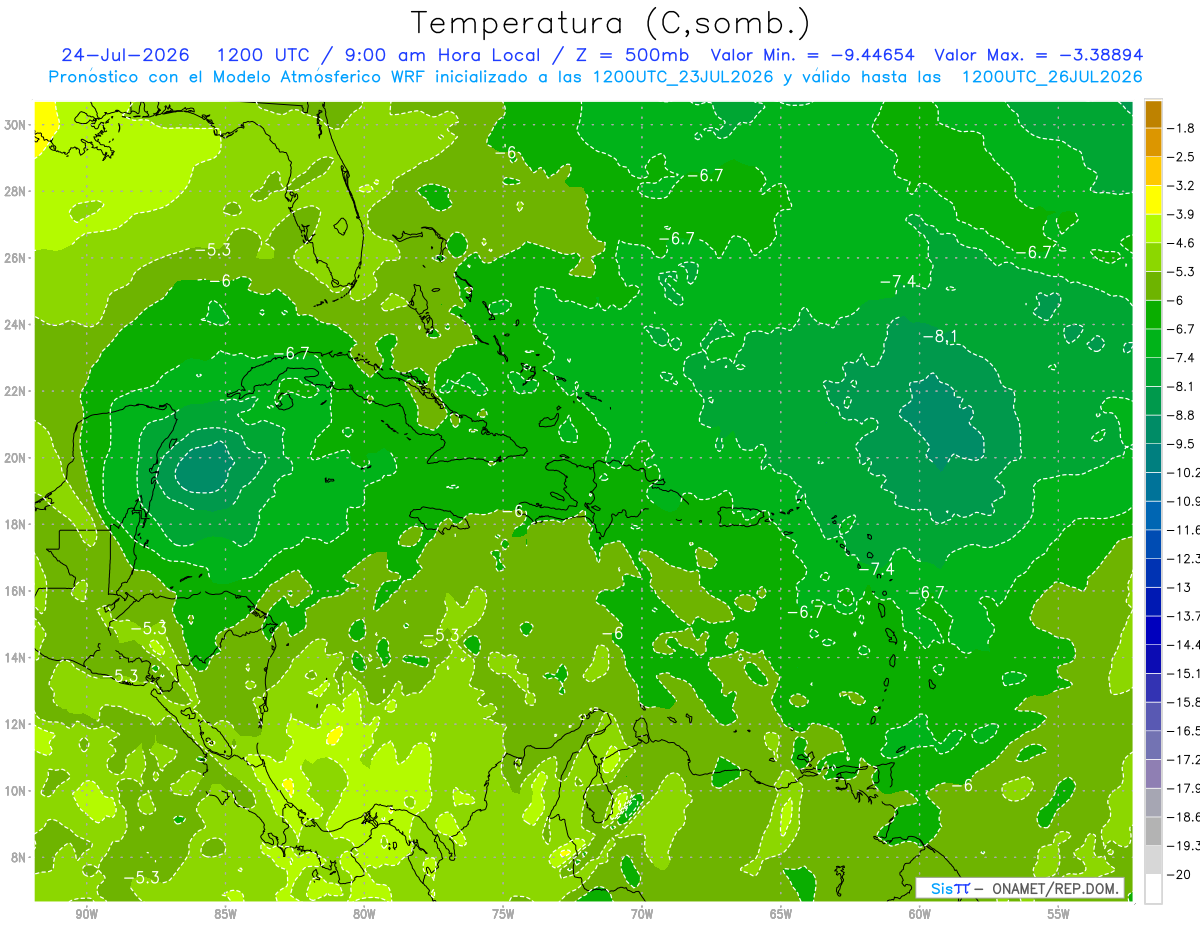1200x927 pixels.
Task: Click the 90W longitude axis label
Action: [86, 915]
